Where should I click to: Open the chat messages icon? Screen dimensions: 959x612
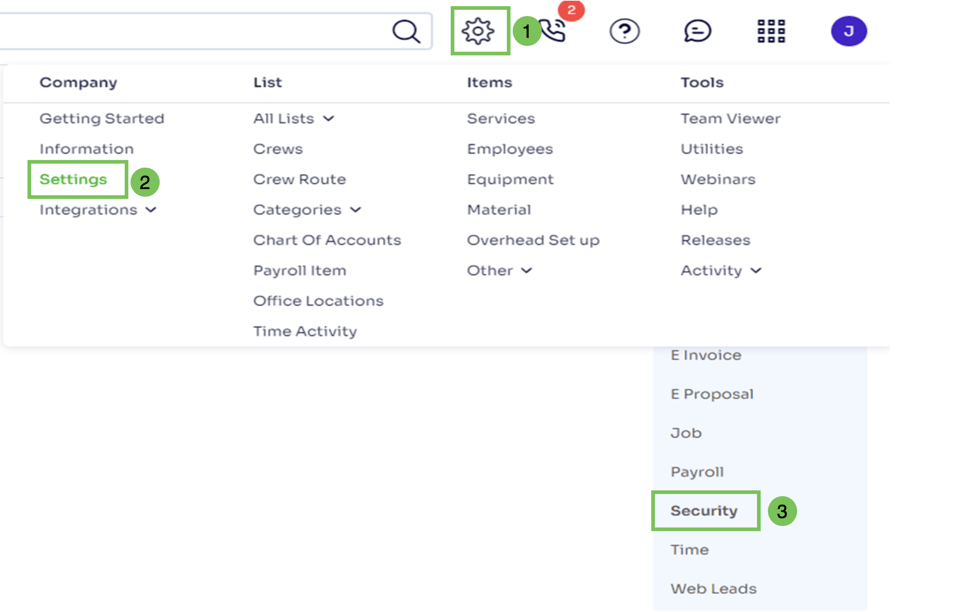pyautogui.click(x=697, y=31)
